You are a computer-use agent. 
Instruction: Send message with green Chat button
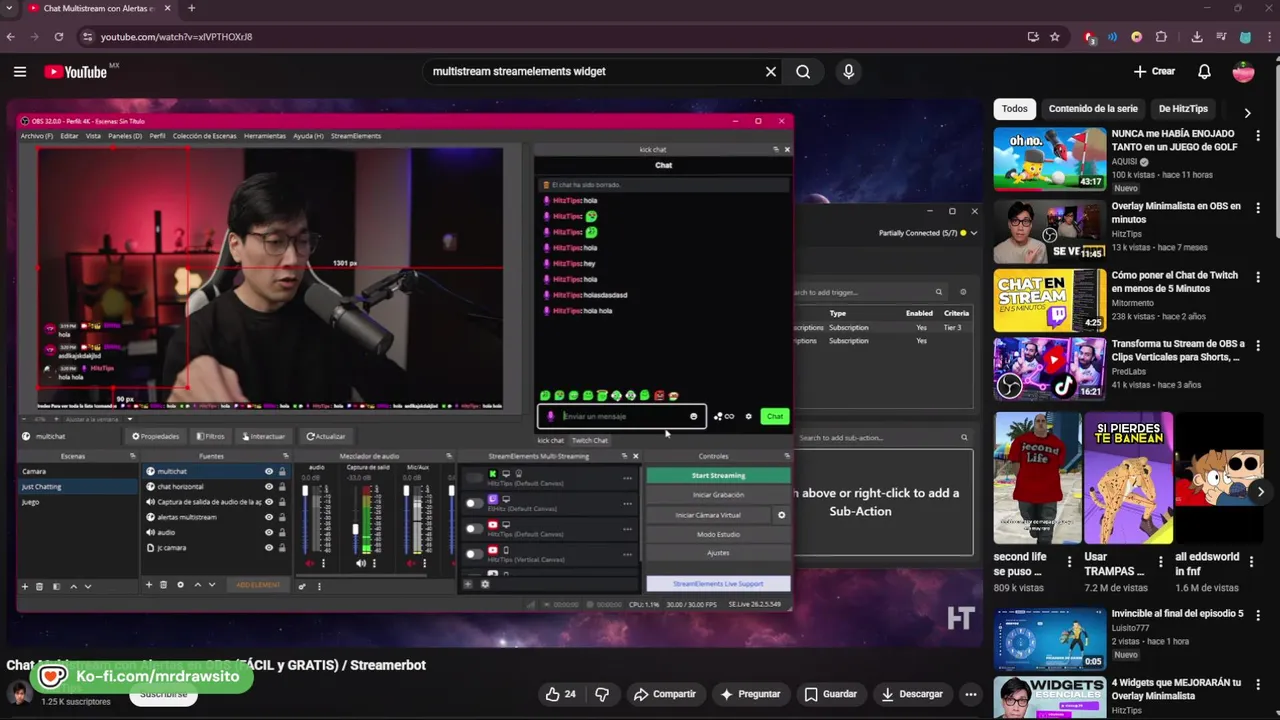click(x=775, y=417)
